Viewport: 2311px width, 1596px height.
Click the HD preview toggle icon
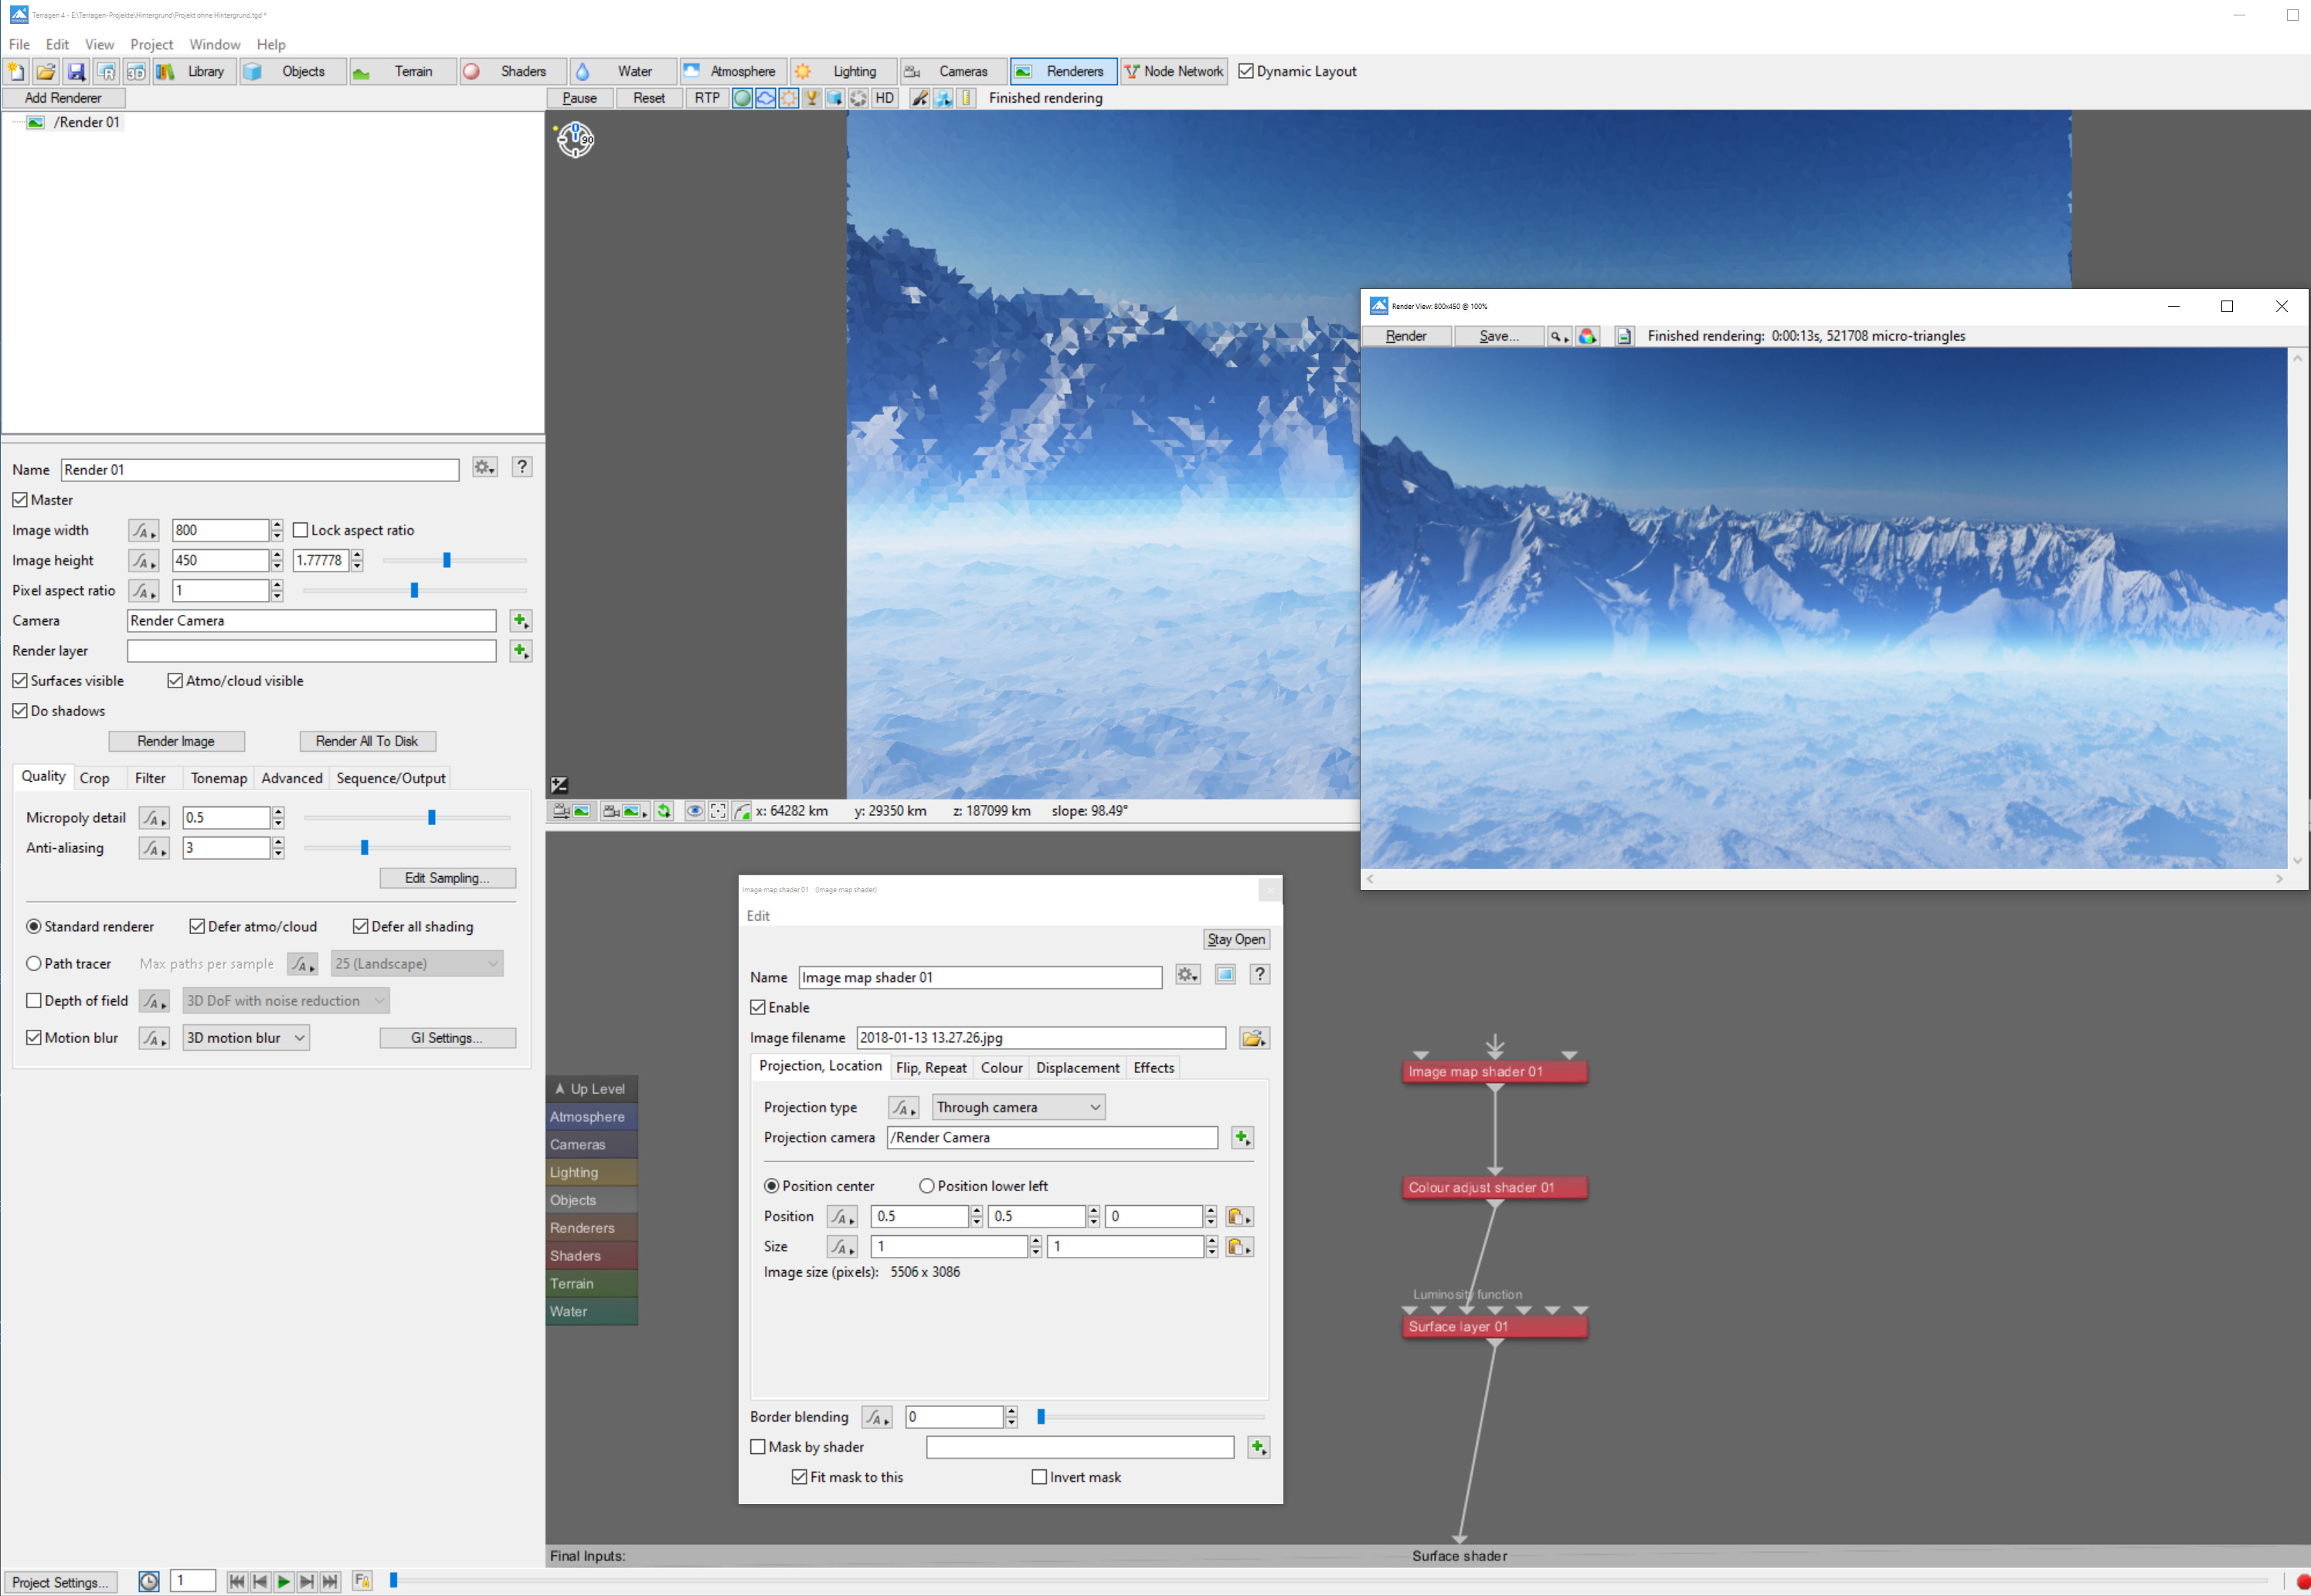(884, 98)
